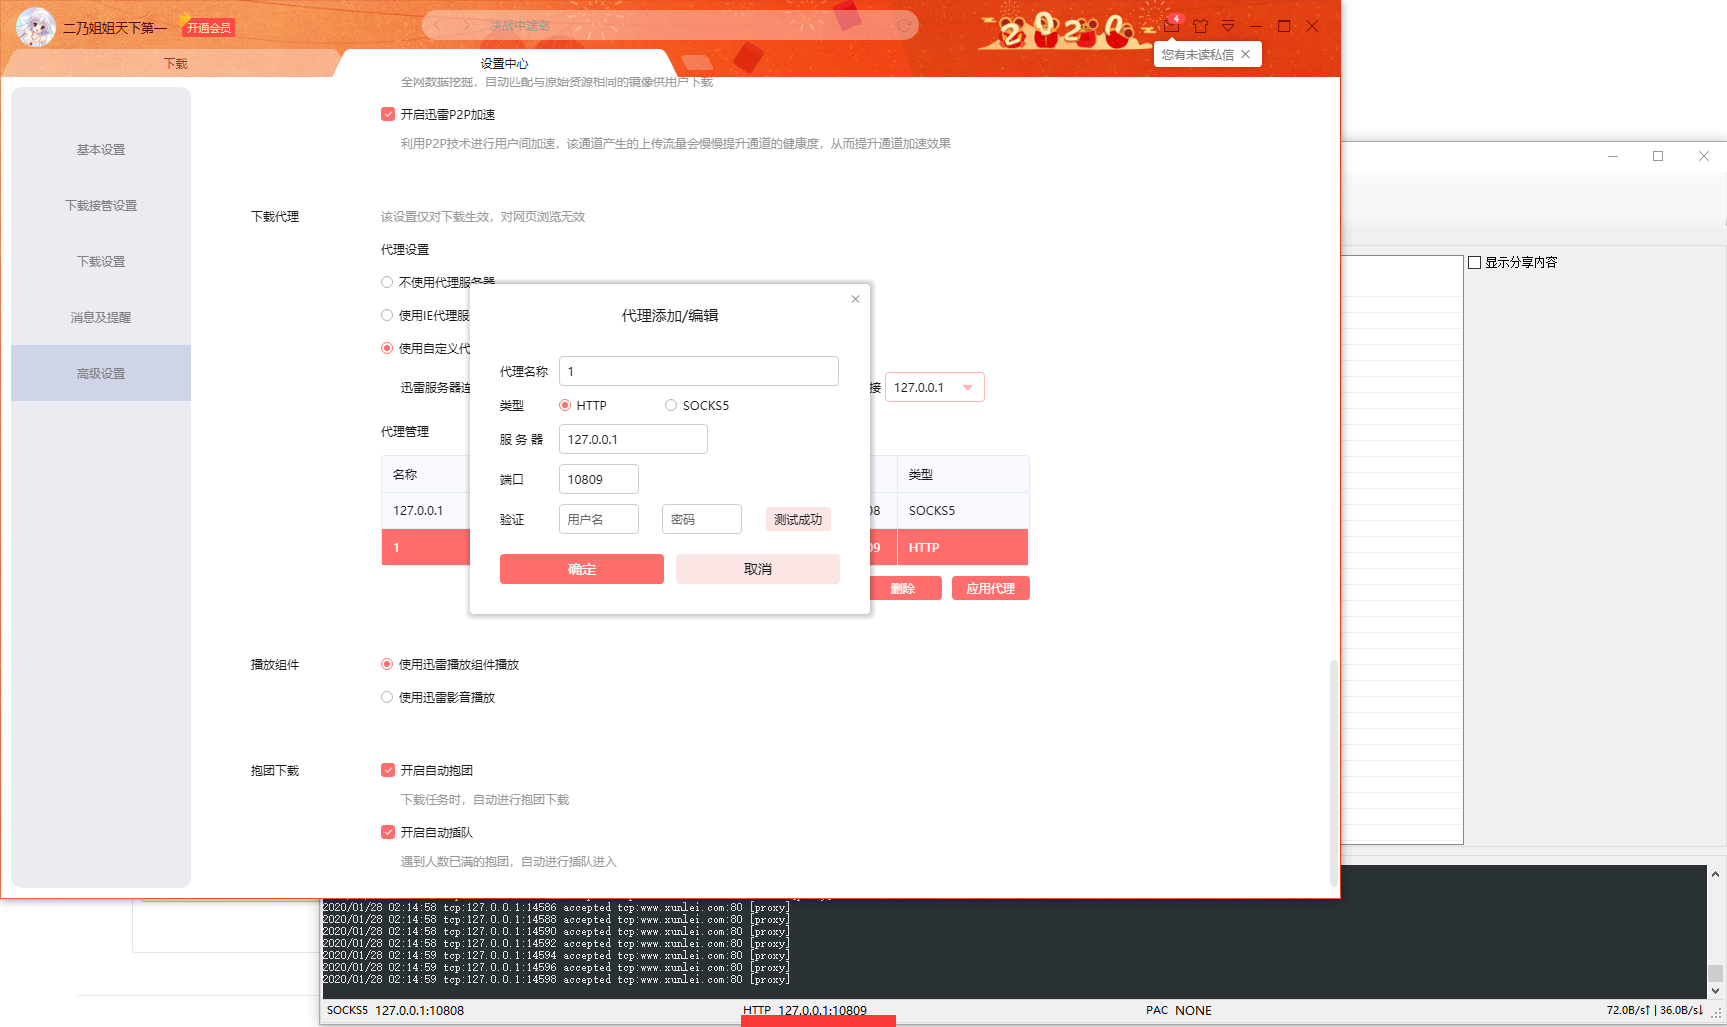Click the back arrow in address bar

[437, 25]
